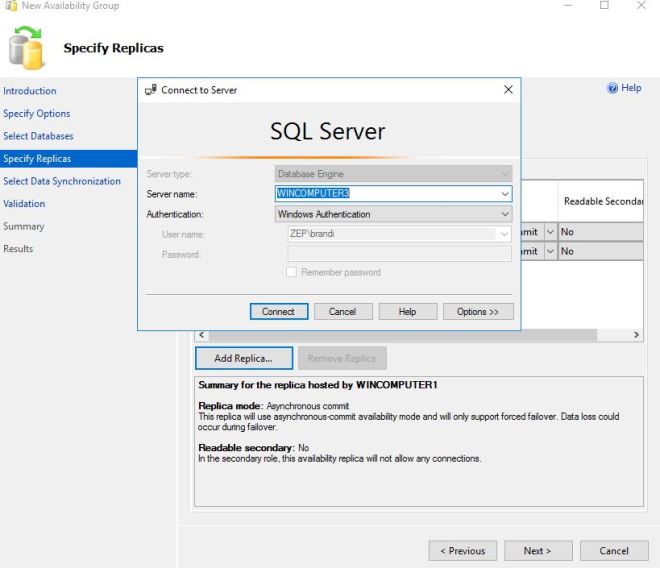
Task: Click the Connect to Server dialog title icon
Action: pyautogui.click(x=151, y=90)
